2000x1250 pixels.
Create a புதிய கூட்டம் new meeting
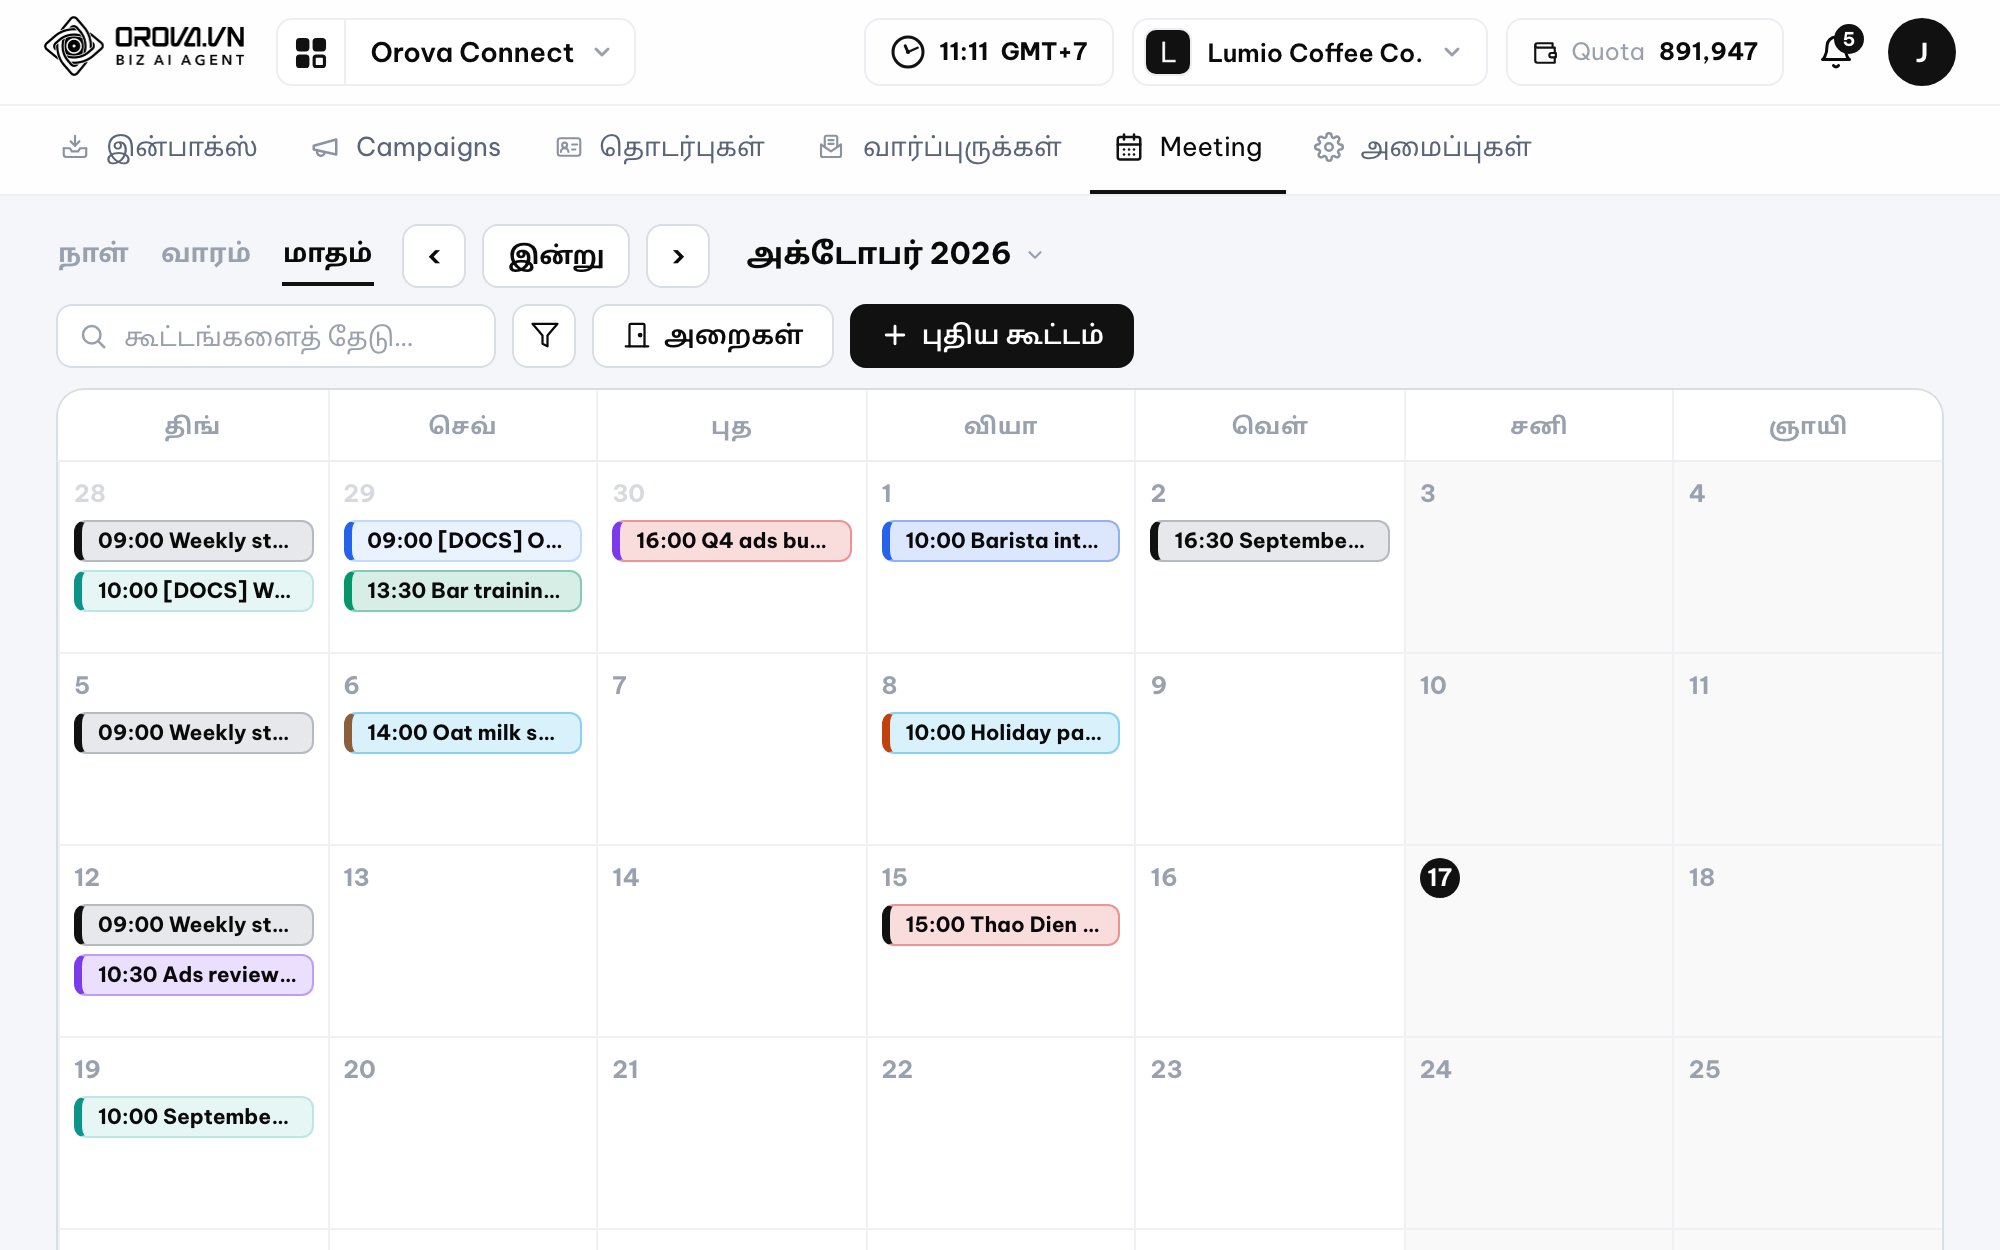coord(992,336)
